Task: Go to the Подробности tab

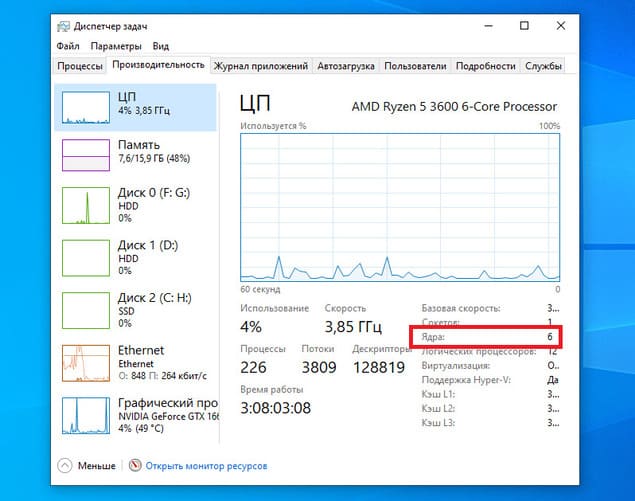Action: click(x=486, y=66)
